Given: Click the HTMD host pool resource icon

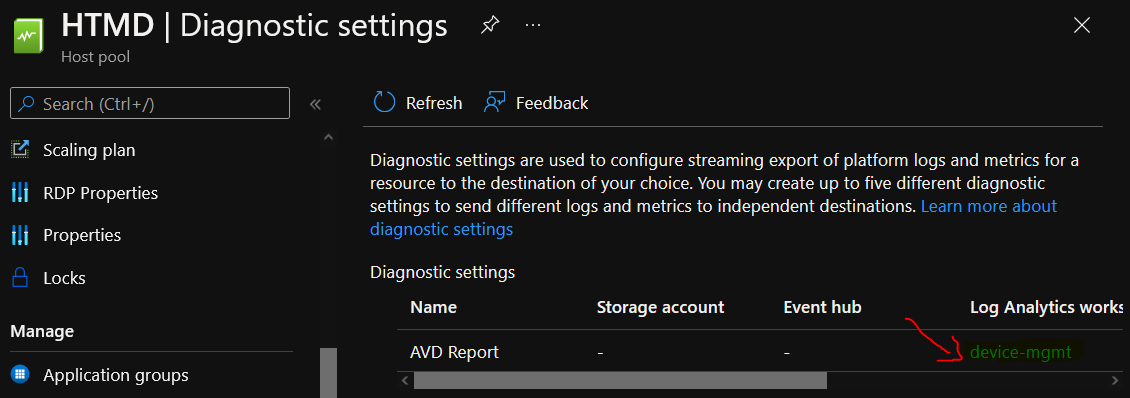Looking at the screenshot, I should (x=29, y=36).
